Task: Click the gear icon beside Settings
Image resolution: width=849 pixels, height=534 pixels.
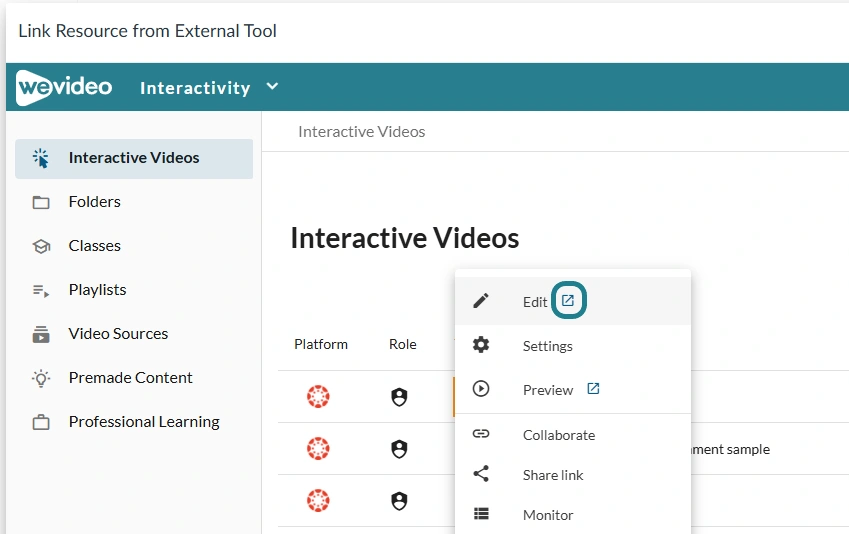Action: click(481, 344)
